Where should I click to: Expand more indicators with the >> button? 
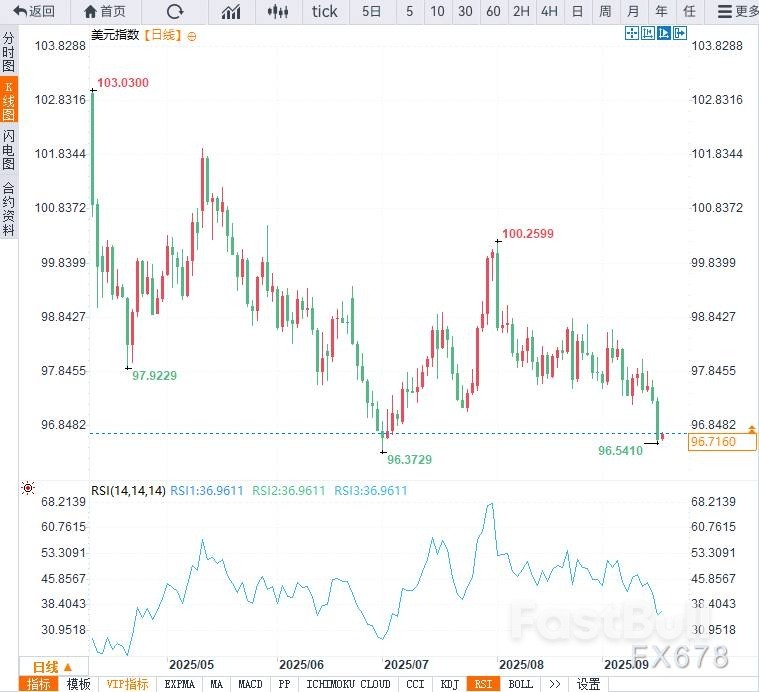554,684
